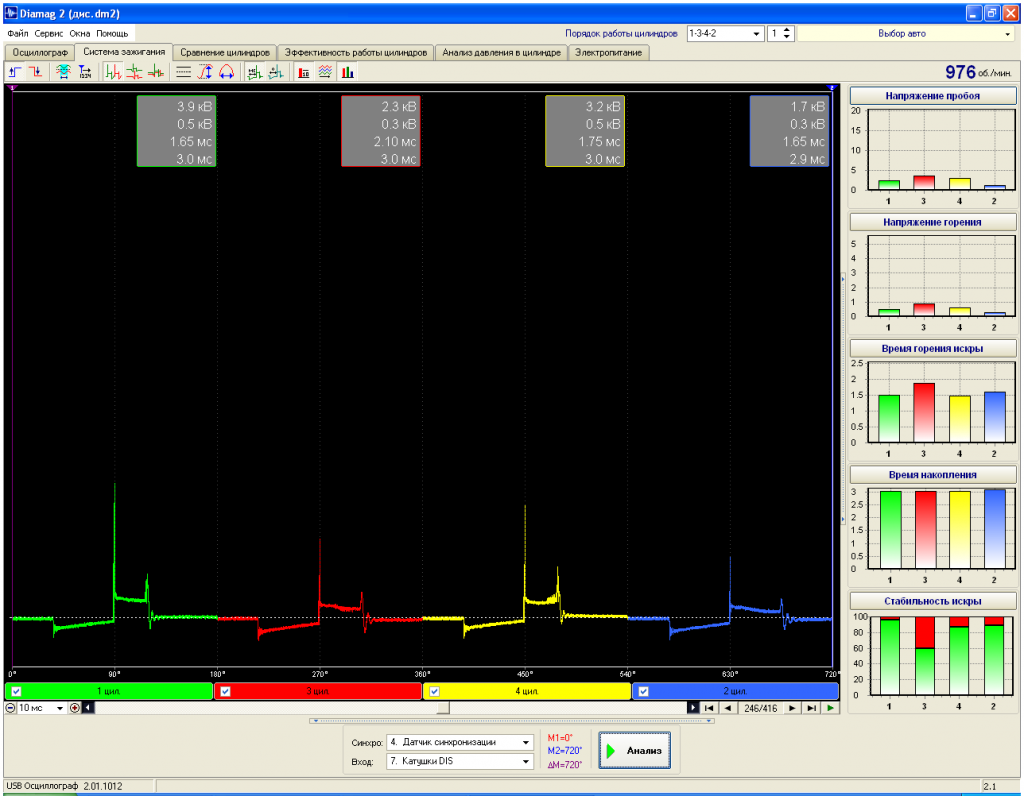1024x796 pixels.
Task: Click the Время горения искры header button
Action: pyautogui.click(x=933, y=349)
